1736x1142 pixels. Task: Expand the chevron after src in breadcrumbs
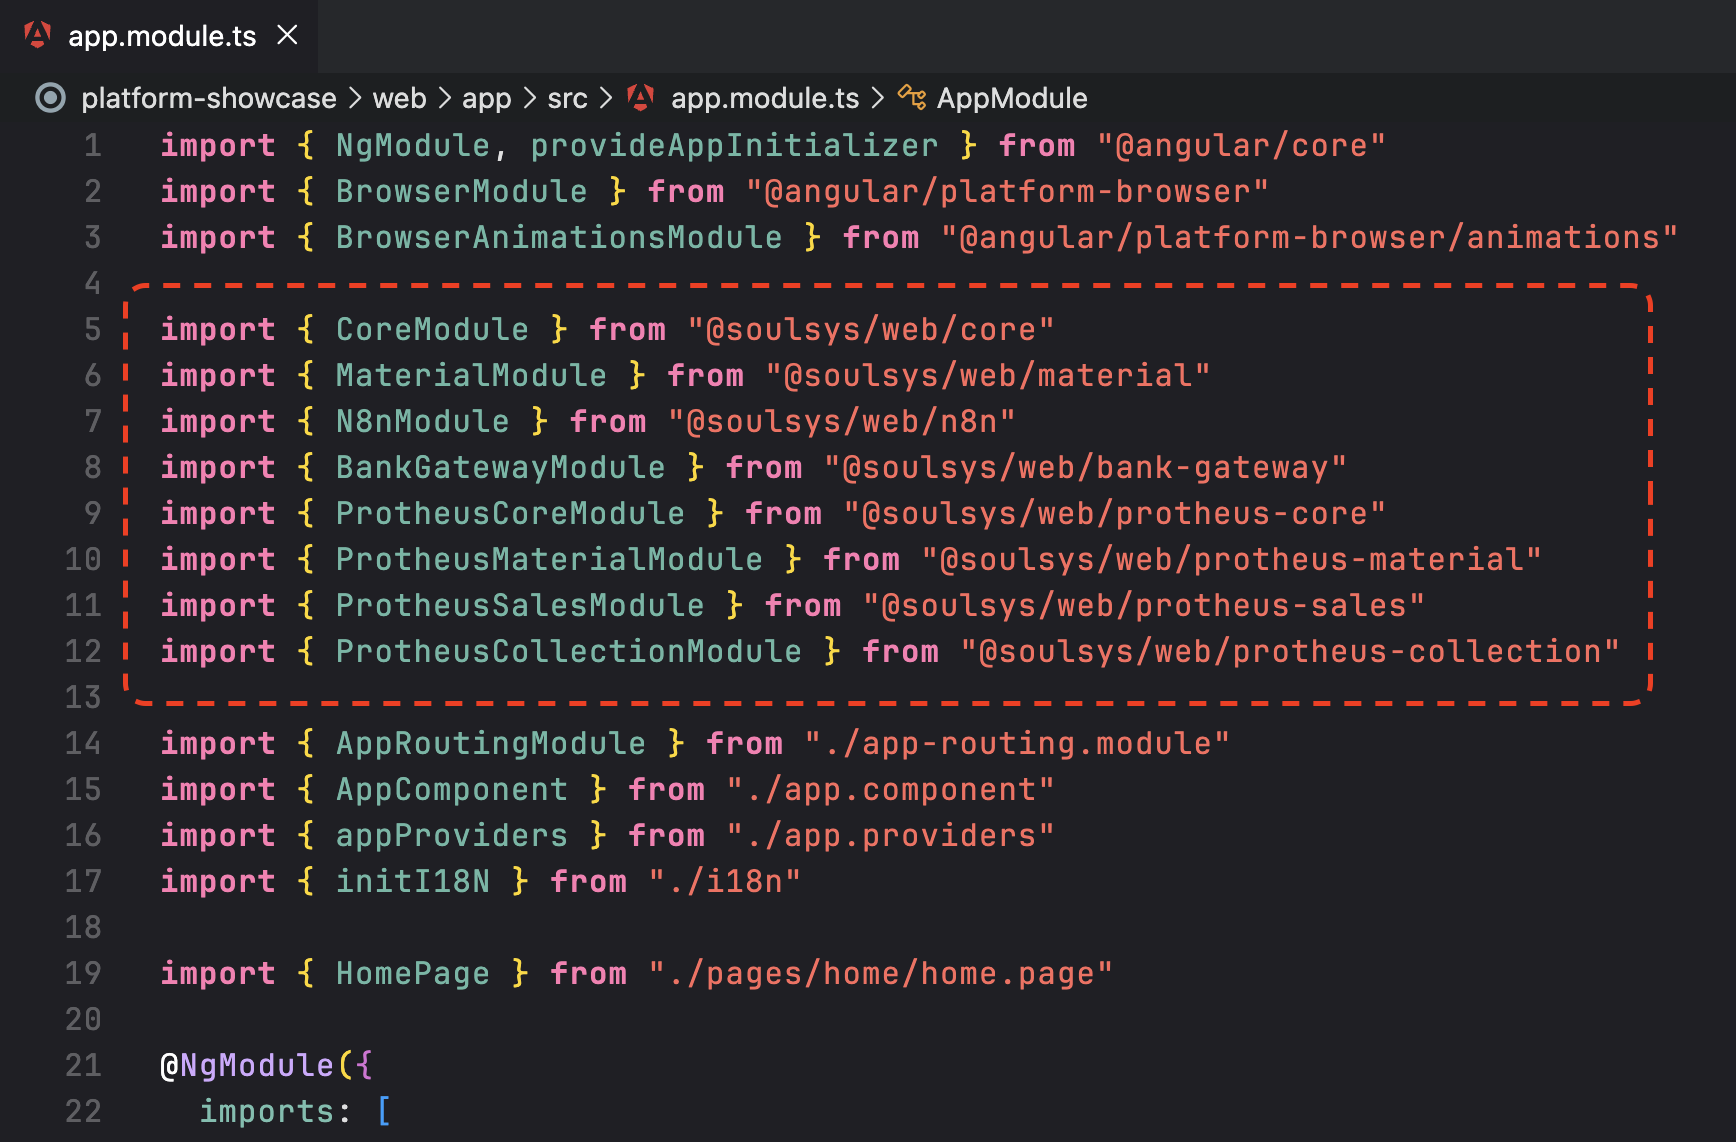pos(605,97)
